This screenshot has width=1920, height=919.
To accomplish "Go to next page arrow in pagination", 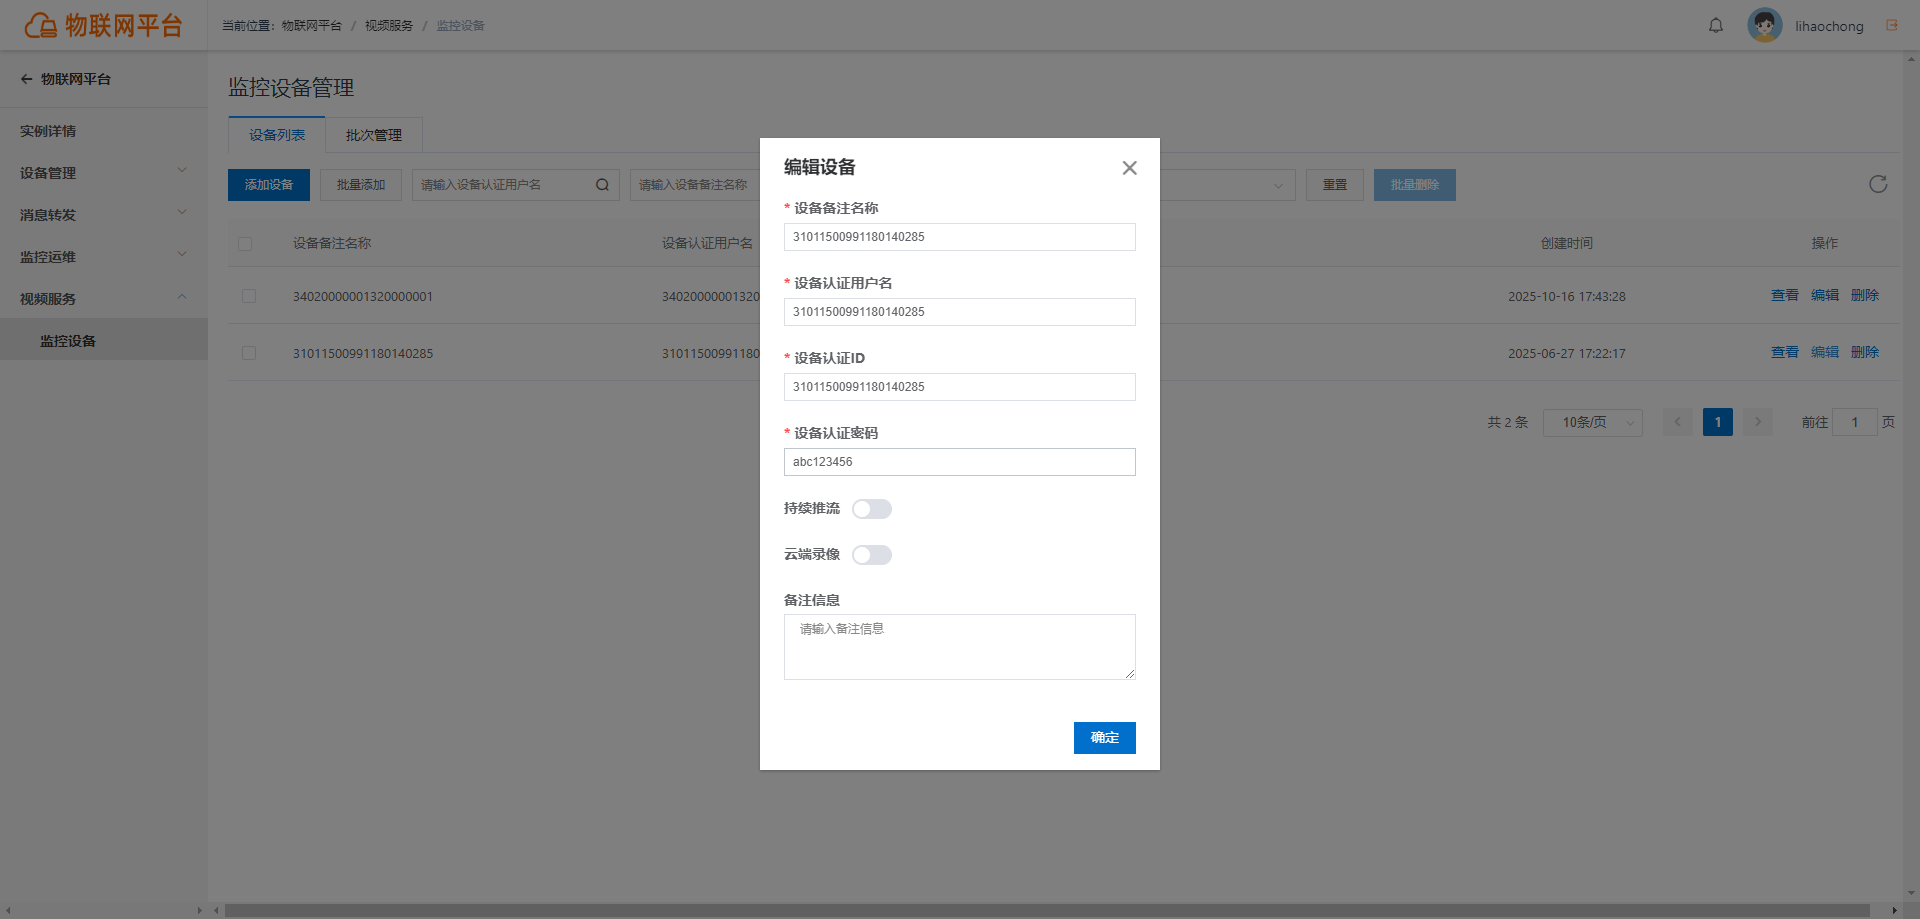I will pyautogui.click(x=1758, y=422).
